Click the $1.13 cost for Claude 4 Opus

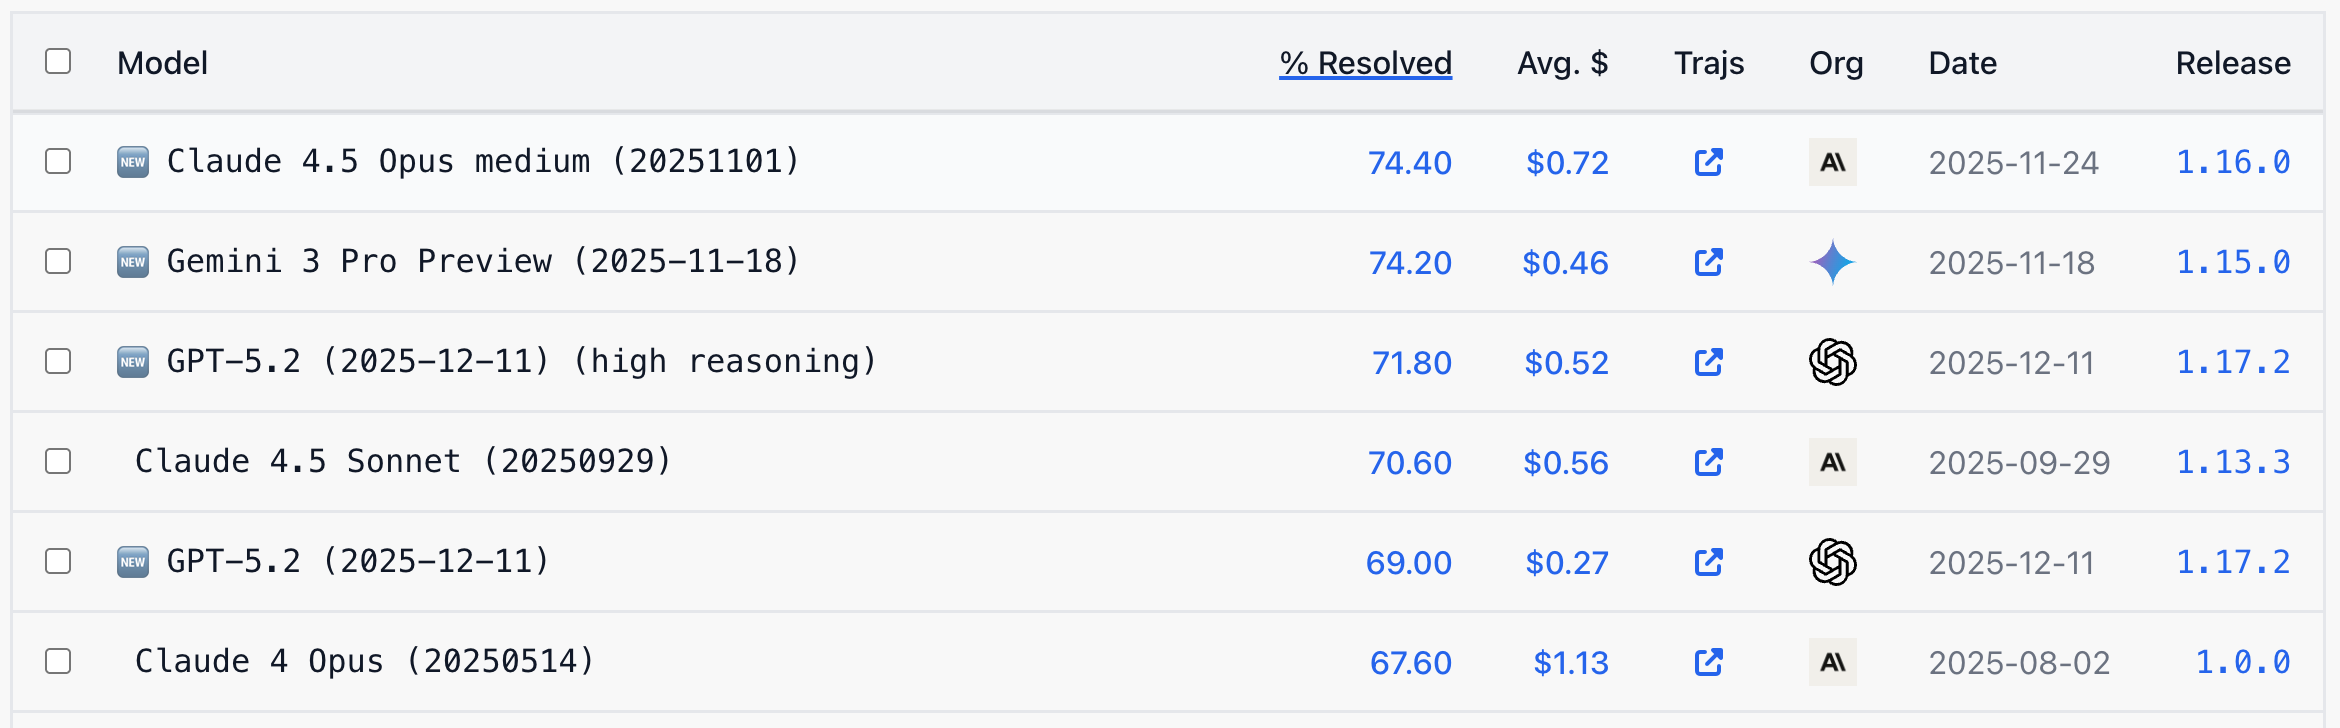tap(1566, 661)
